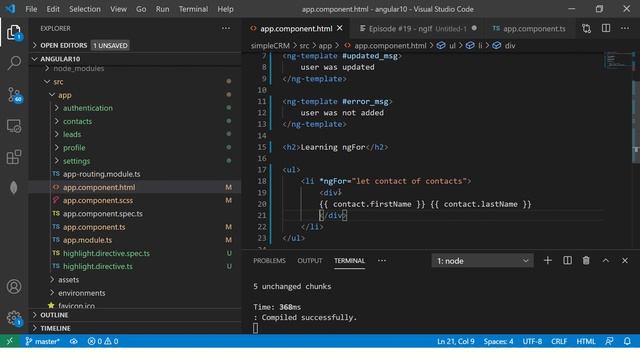Switch to the Problems panel tab

click(x=269, y=261)
